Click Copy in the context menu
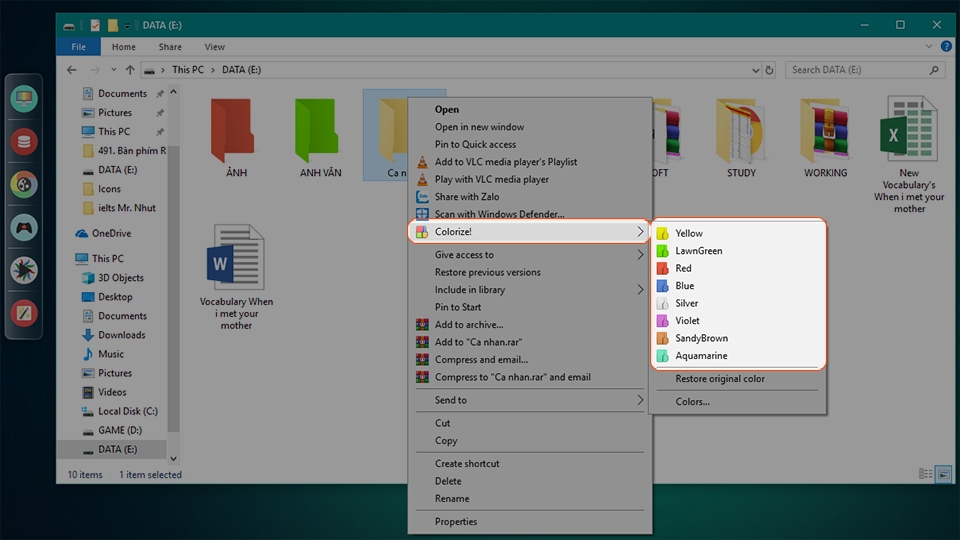Image resolution: width=960 pixels, height=540 pixels. 446,441
